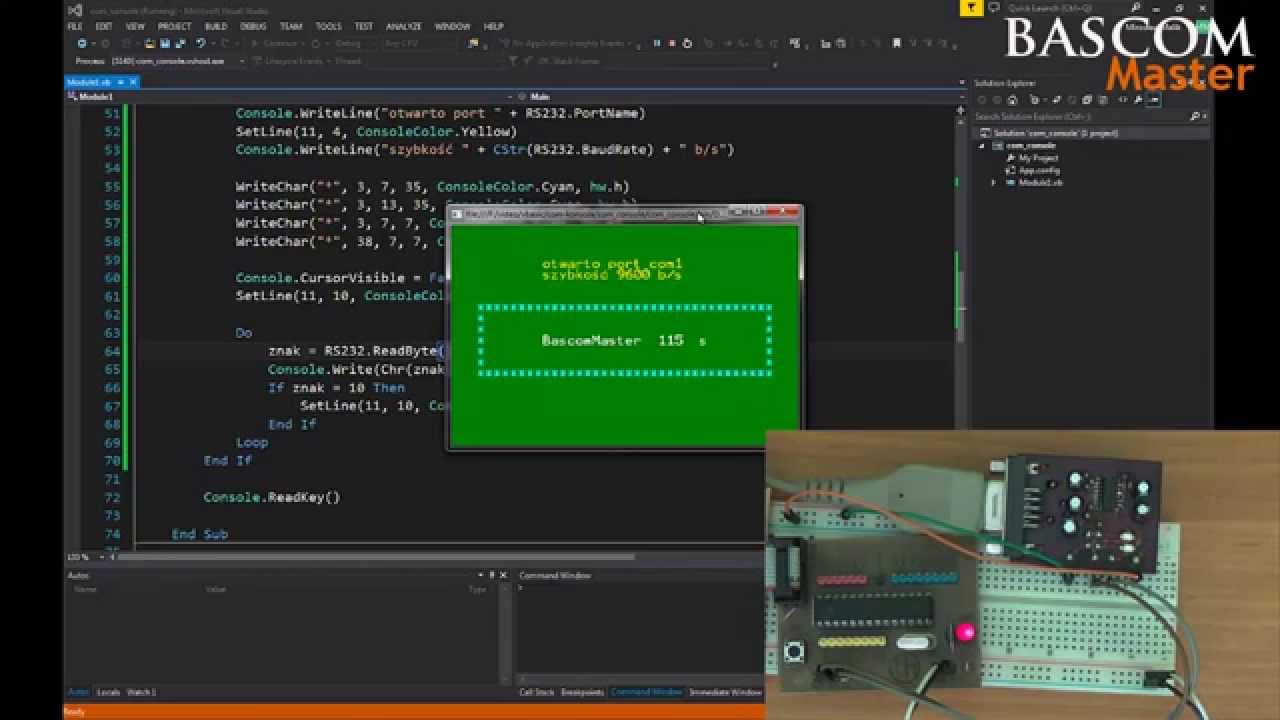Pause debugging with Break All icon
Screen dimensions: 1280x720
pos(657,44)
